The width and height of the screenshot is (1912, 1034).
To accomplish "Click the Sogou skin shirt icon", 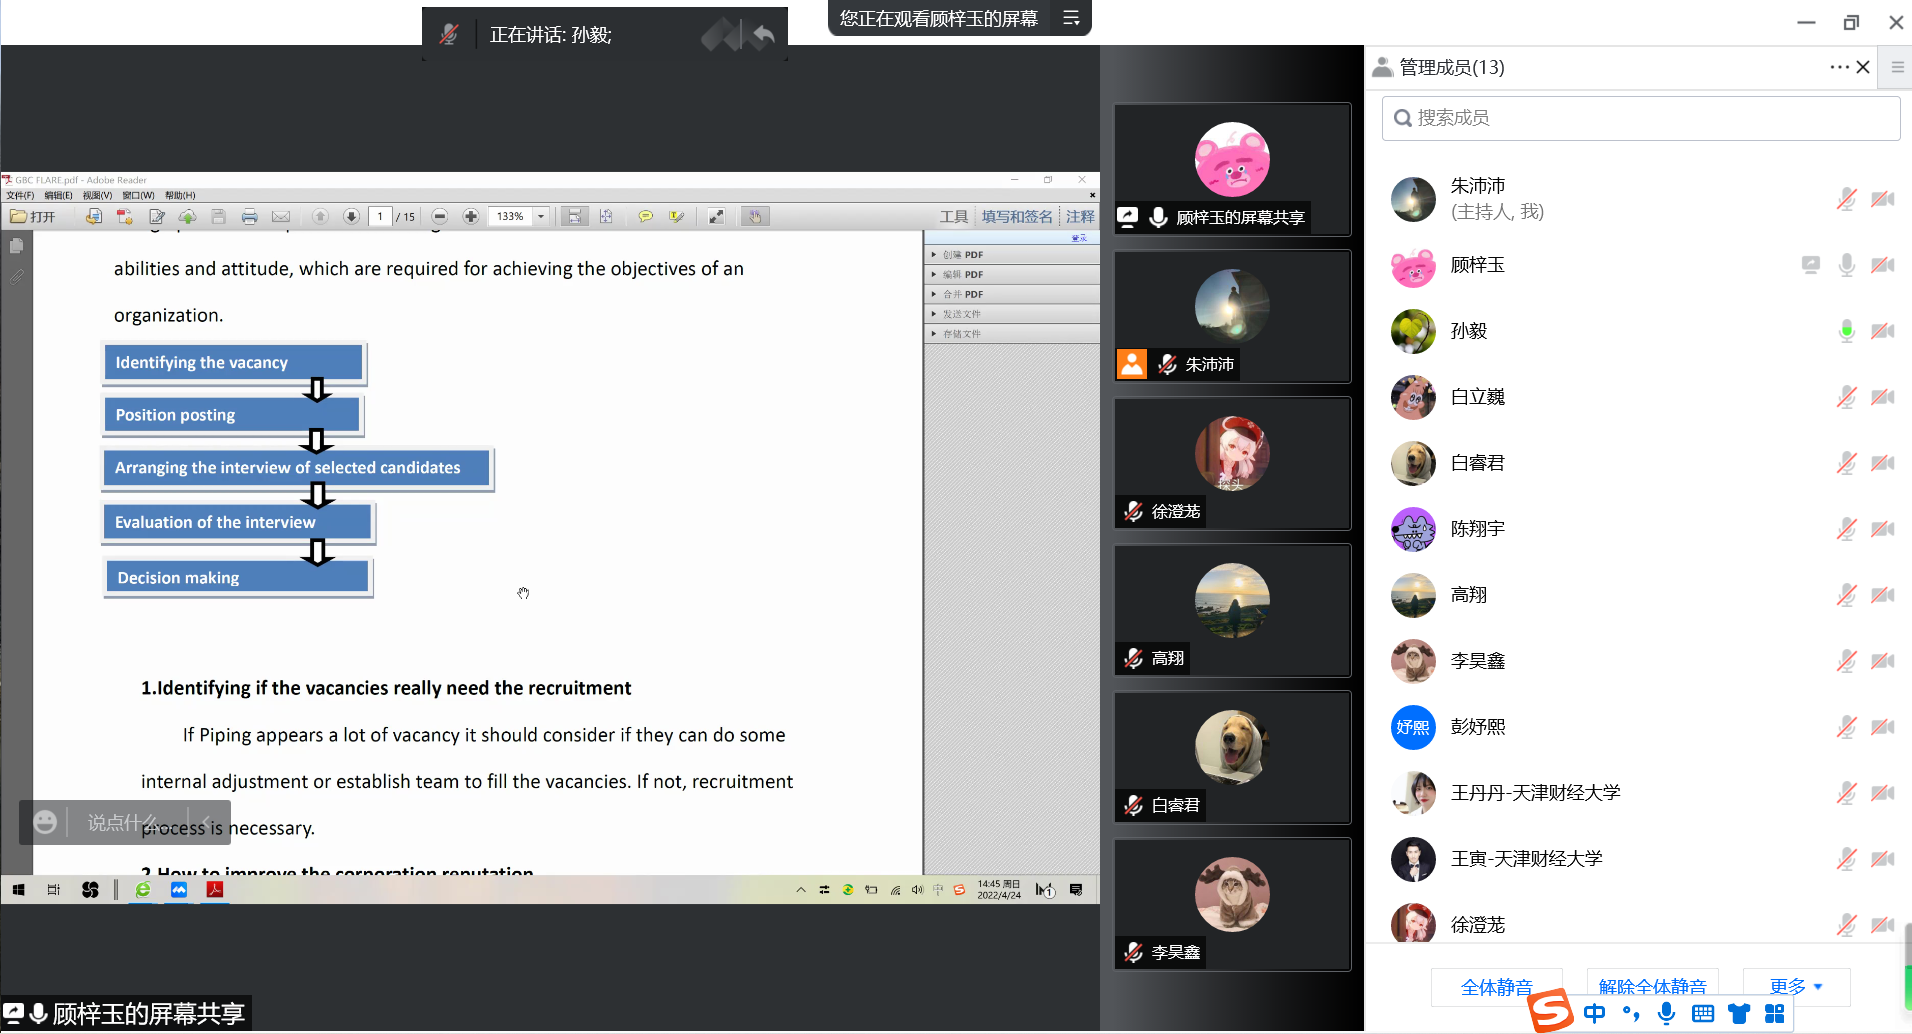I will (x=1739, y=1014).
